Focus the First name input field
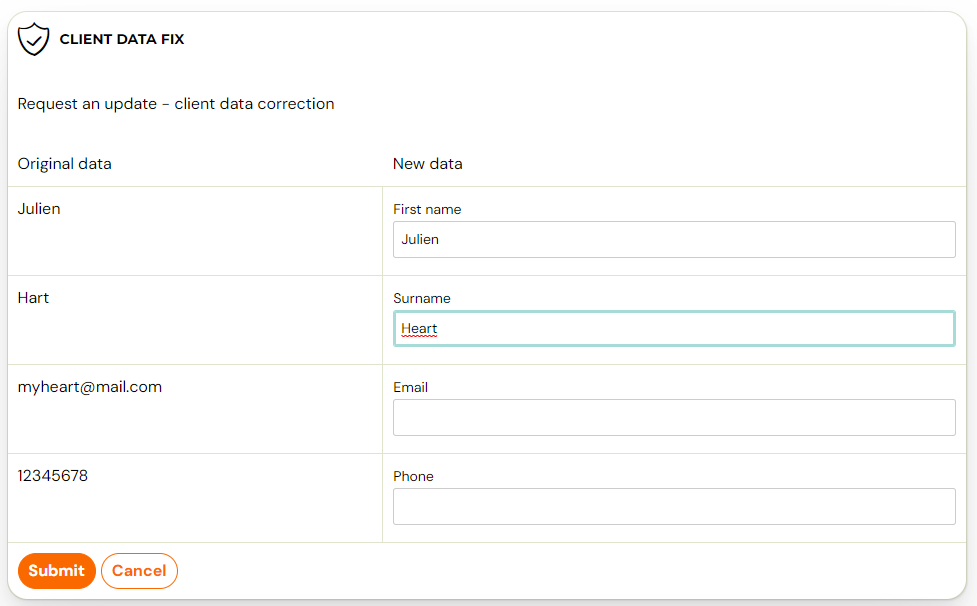Screen dimensions: 977x606 tap(674, 239)
